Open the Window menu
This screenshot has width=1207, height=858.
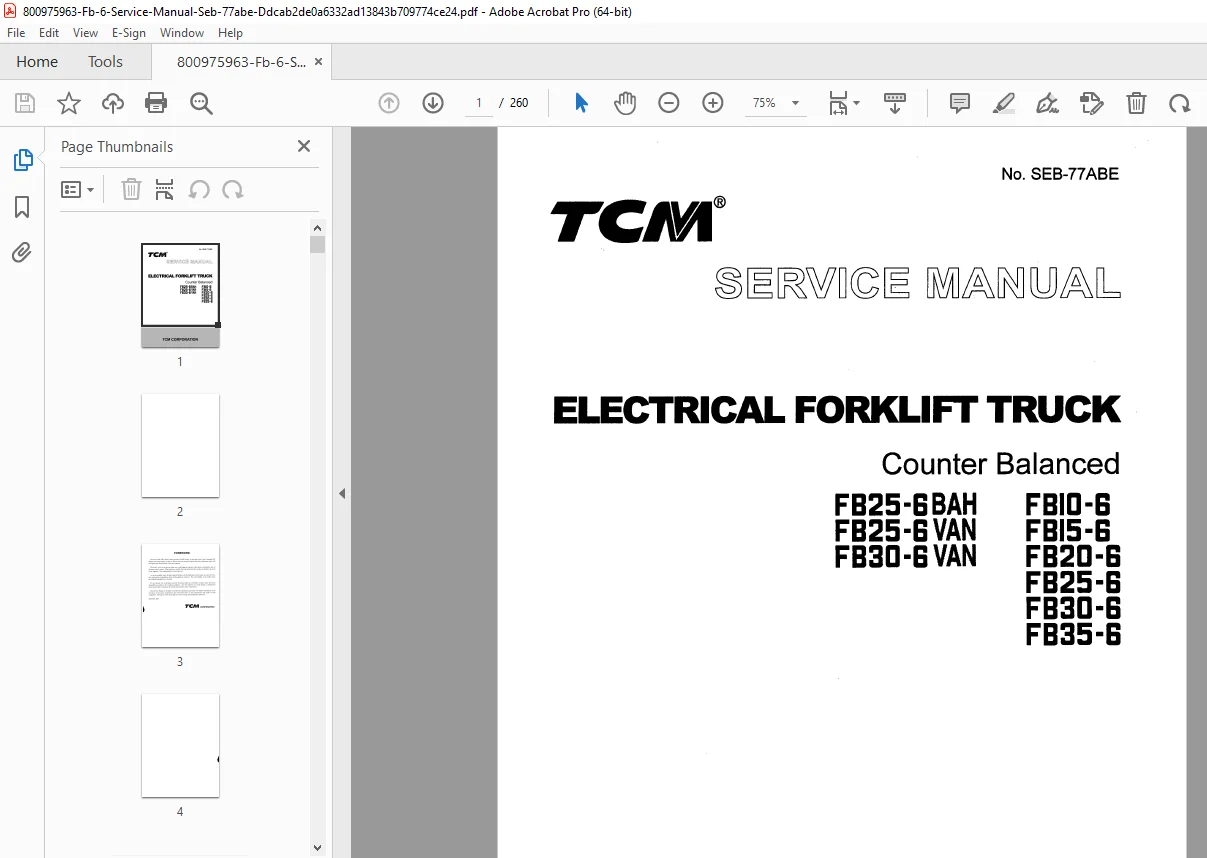point(182,32)
